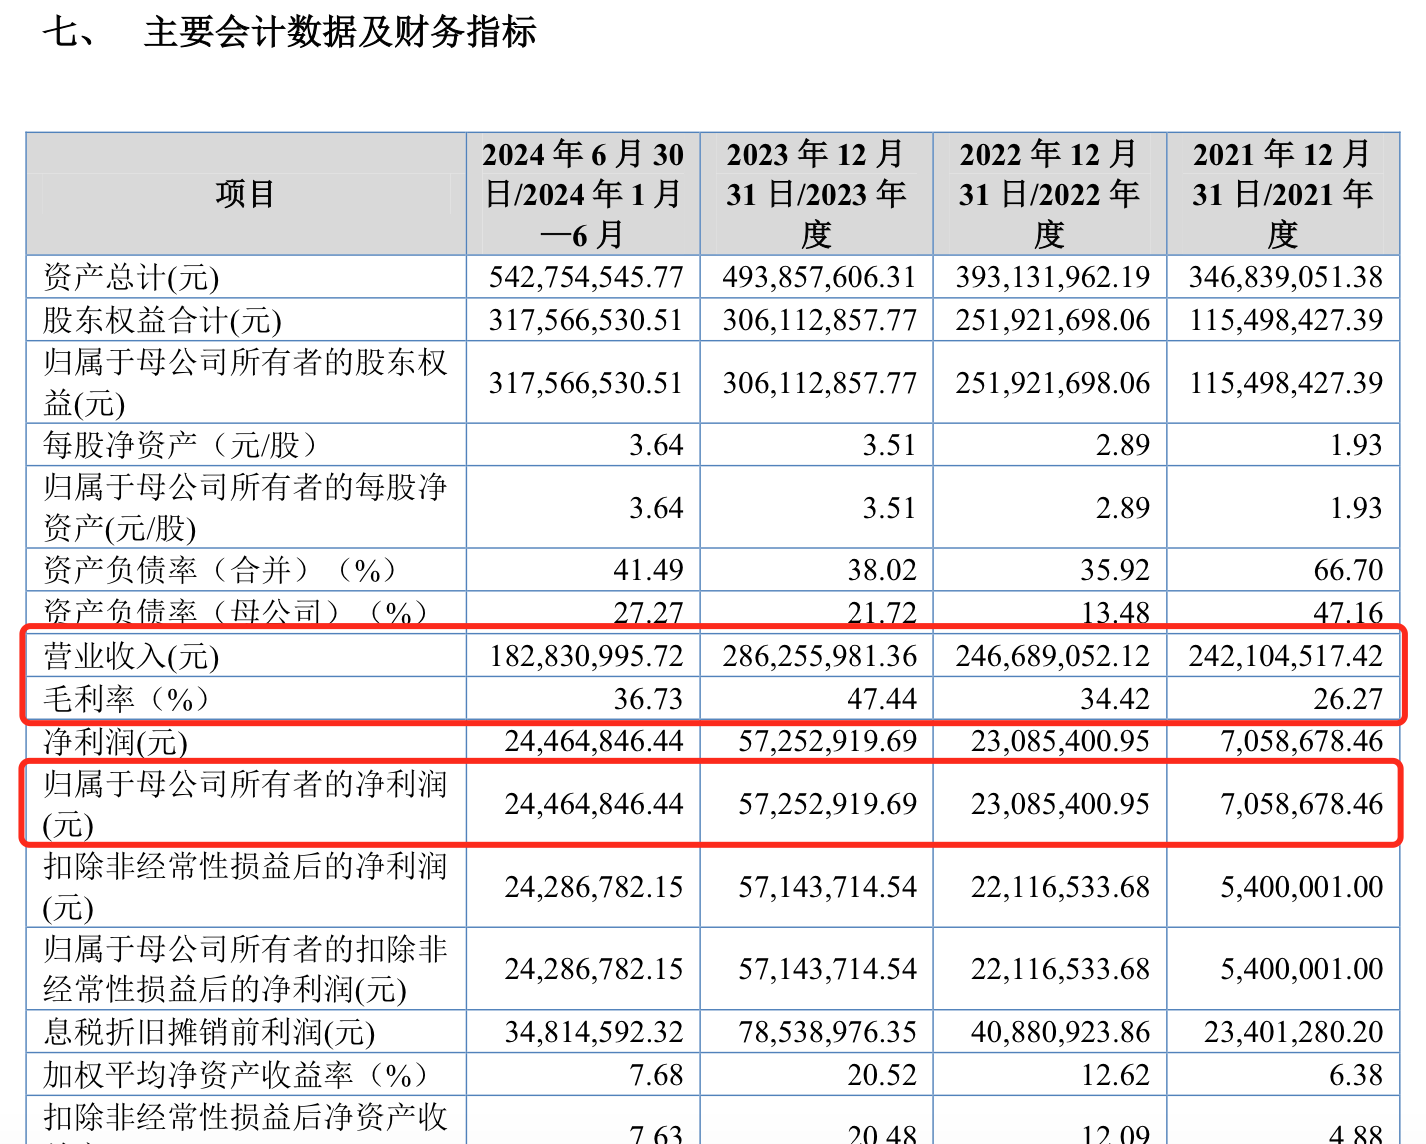Viewport: 1426px width, 1144px height.
Task: Select the 2021年12月31日 column header
Action: [x=1282, y=194]
